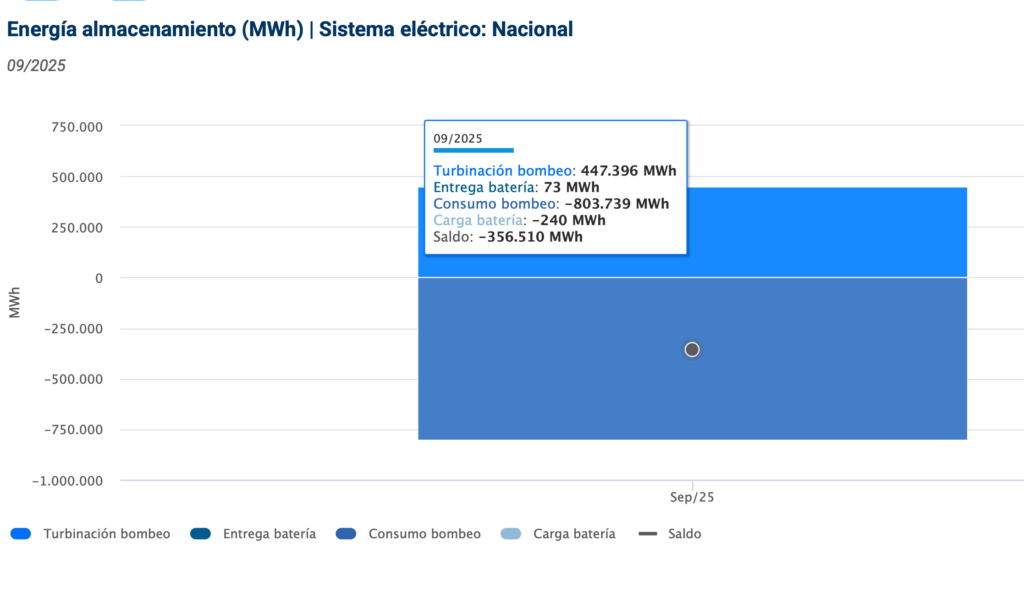Toggle the Saldo series legend label
Image resolution: width=1024 pixels, height=607 pixels.
pyautogui.click(x=685, y=534)
